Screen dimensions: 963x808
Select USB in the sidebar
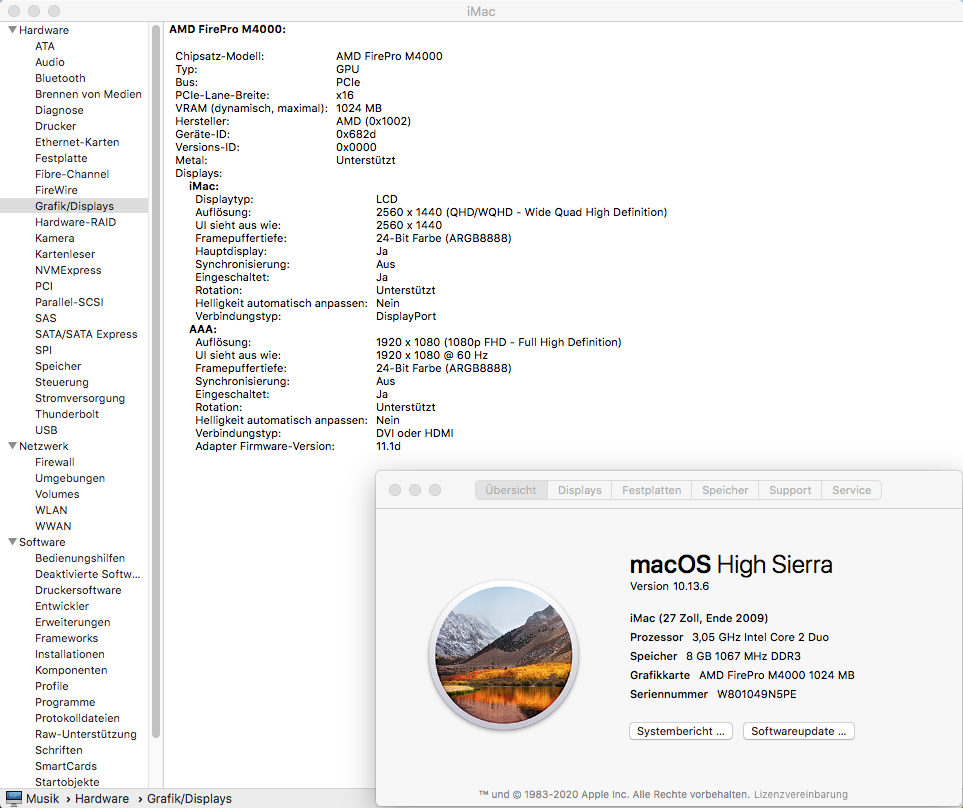click(46, 430)
